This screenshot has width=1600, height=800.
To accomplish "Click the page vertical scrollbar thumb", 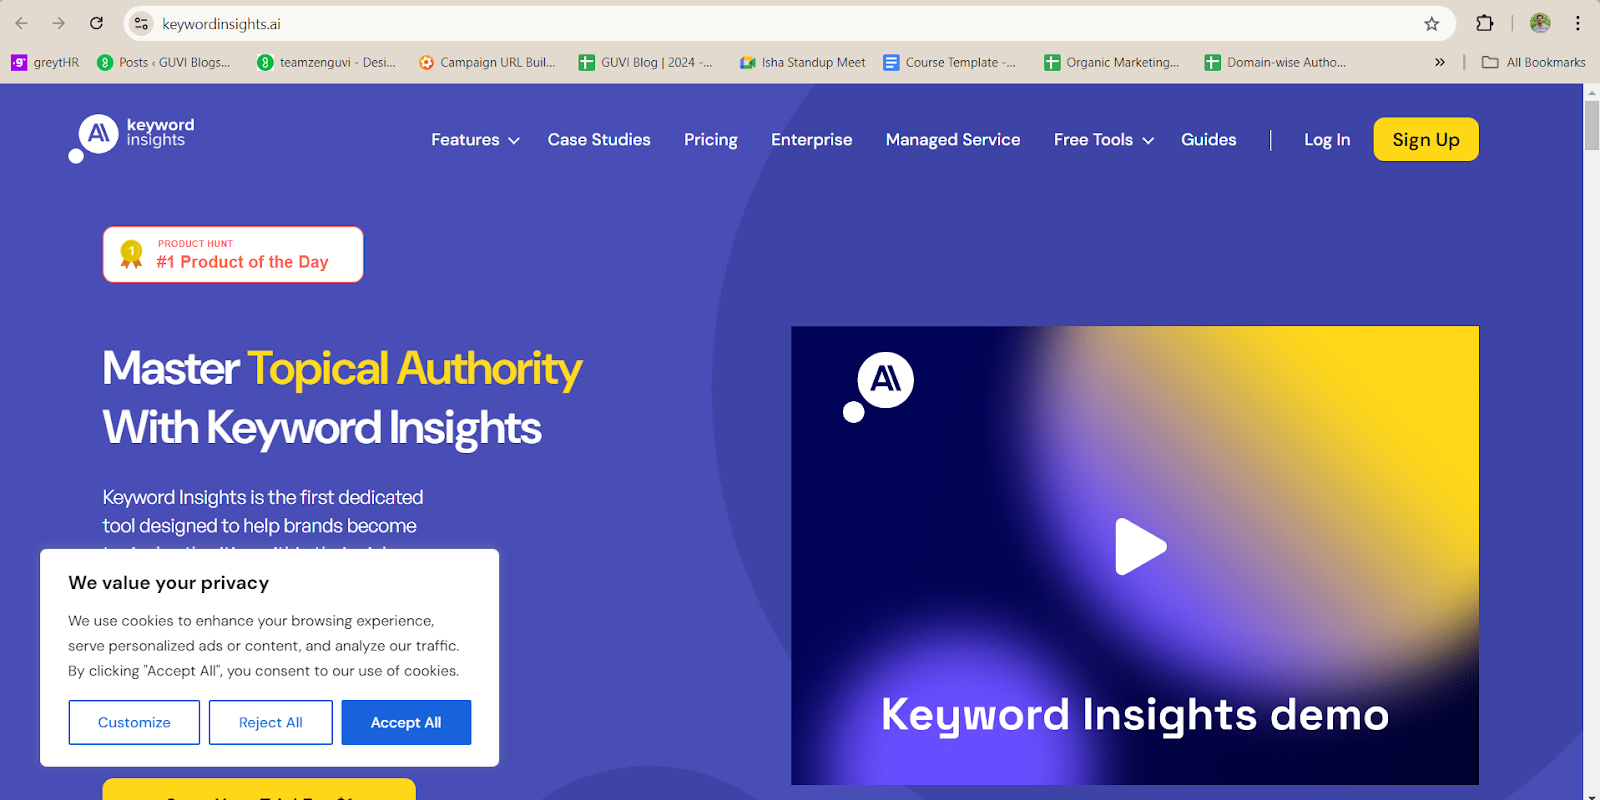I will [1591, 125].
